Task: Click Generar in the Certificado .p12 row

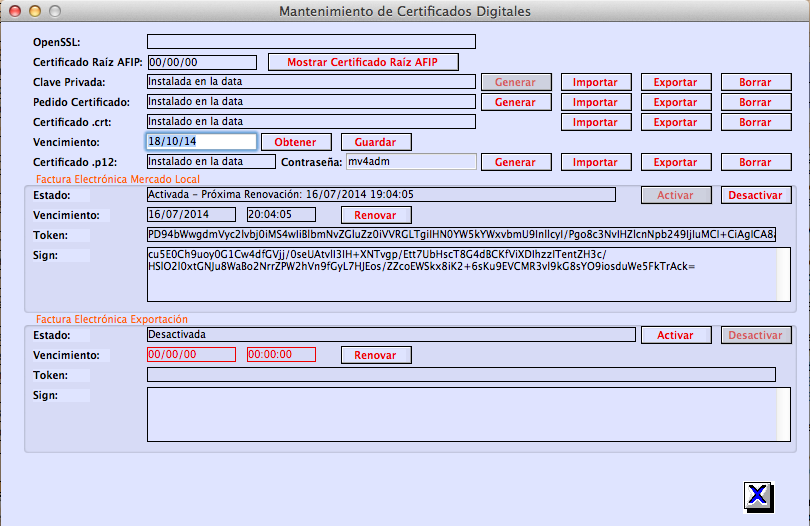Action: 516,162
